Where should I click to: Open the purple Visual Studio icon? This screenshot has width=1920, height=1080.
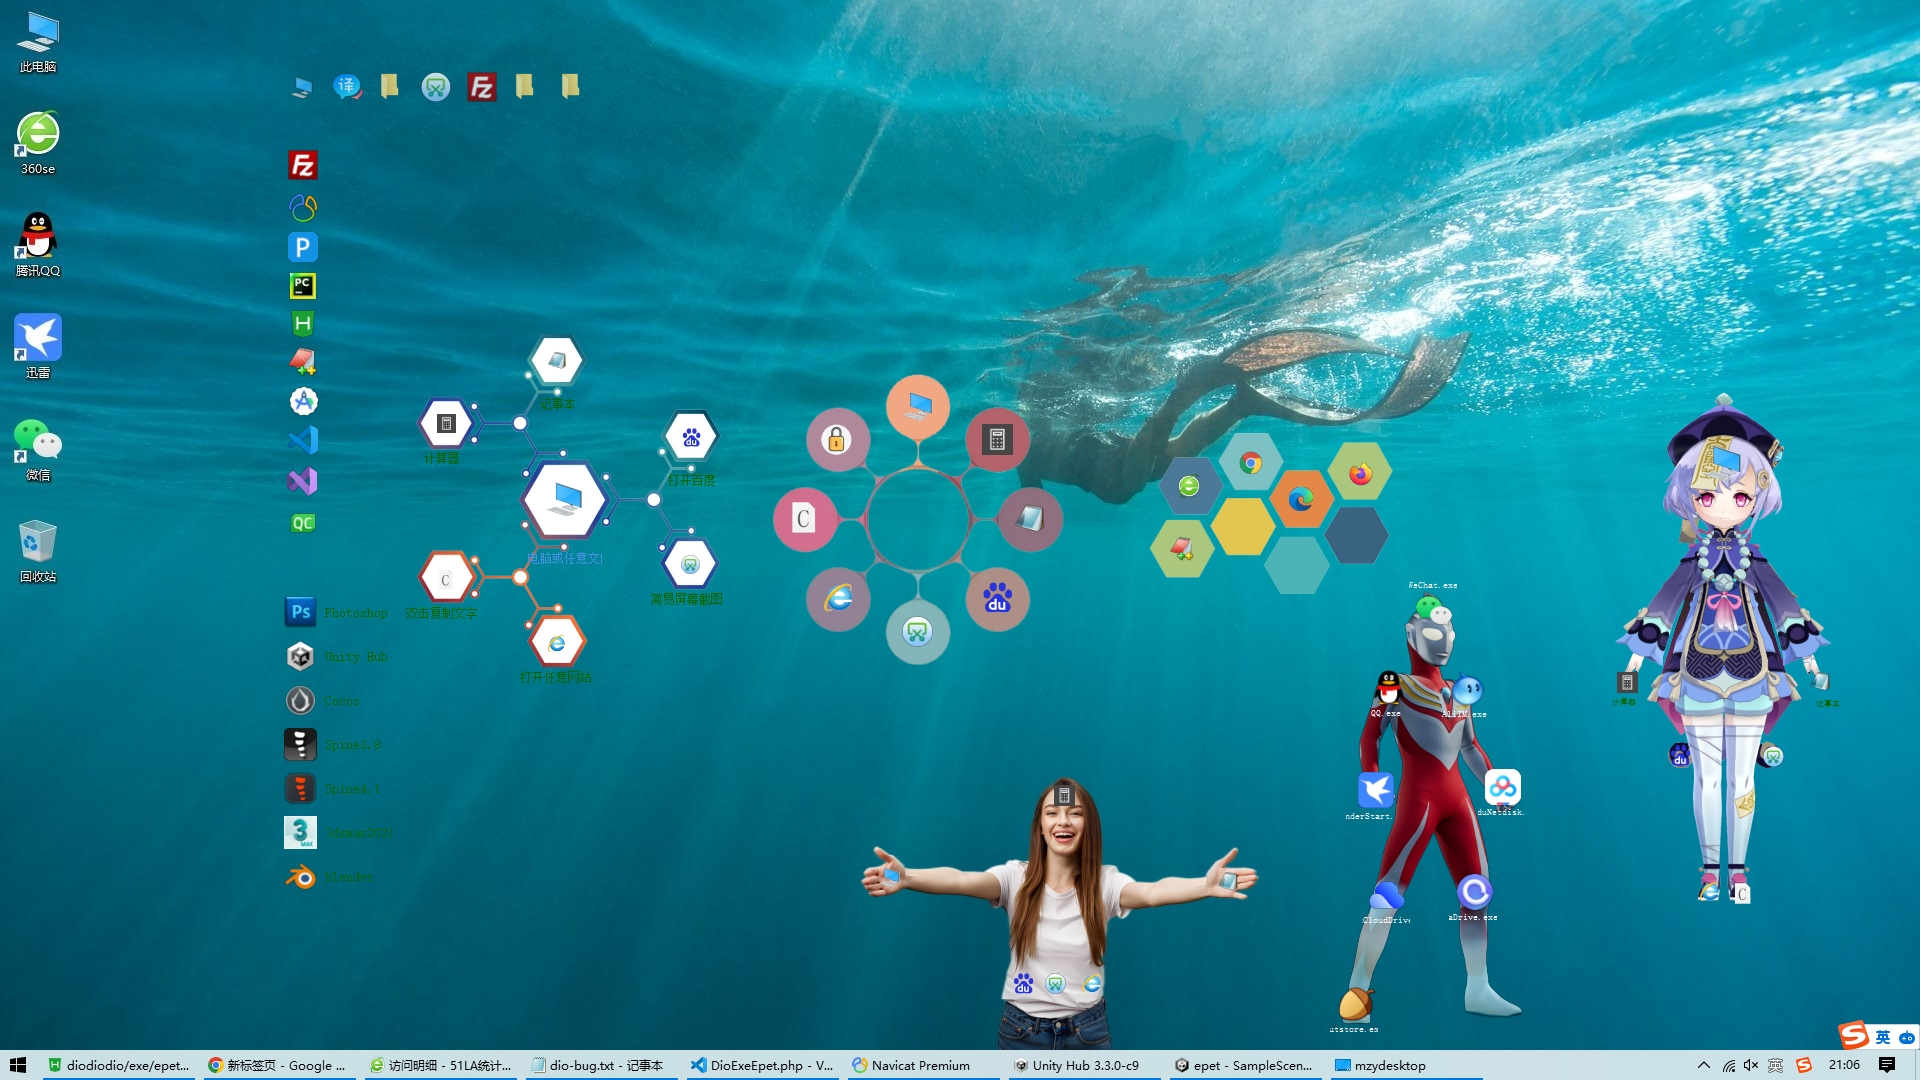303,481
